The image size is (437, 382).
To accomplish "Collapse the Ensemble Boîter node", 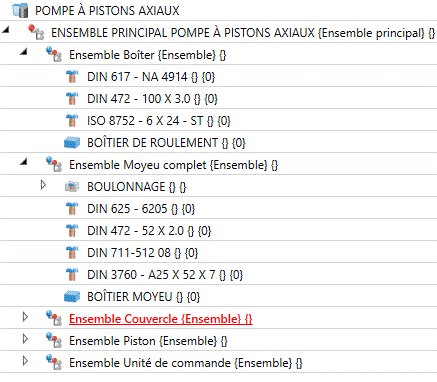I will tap(23, 52).
